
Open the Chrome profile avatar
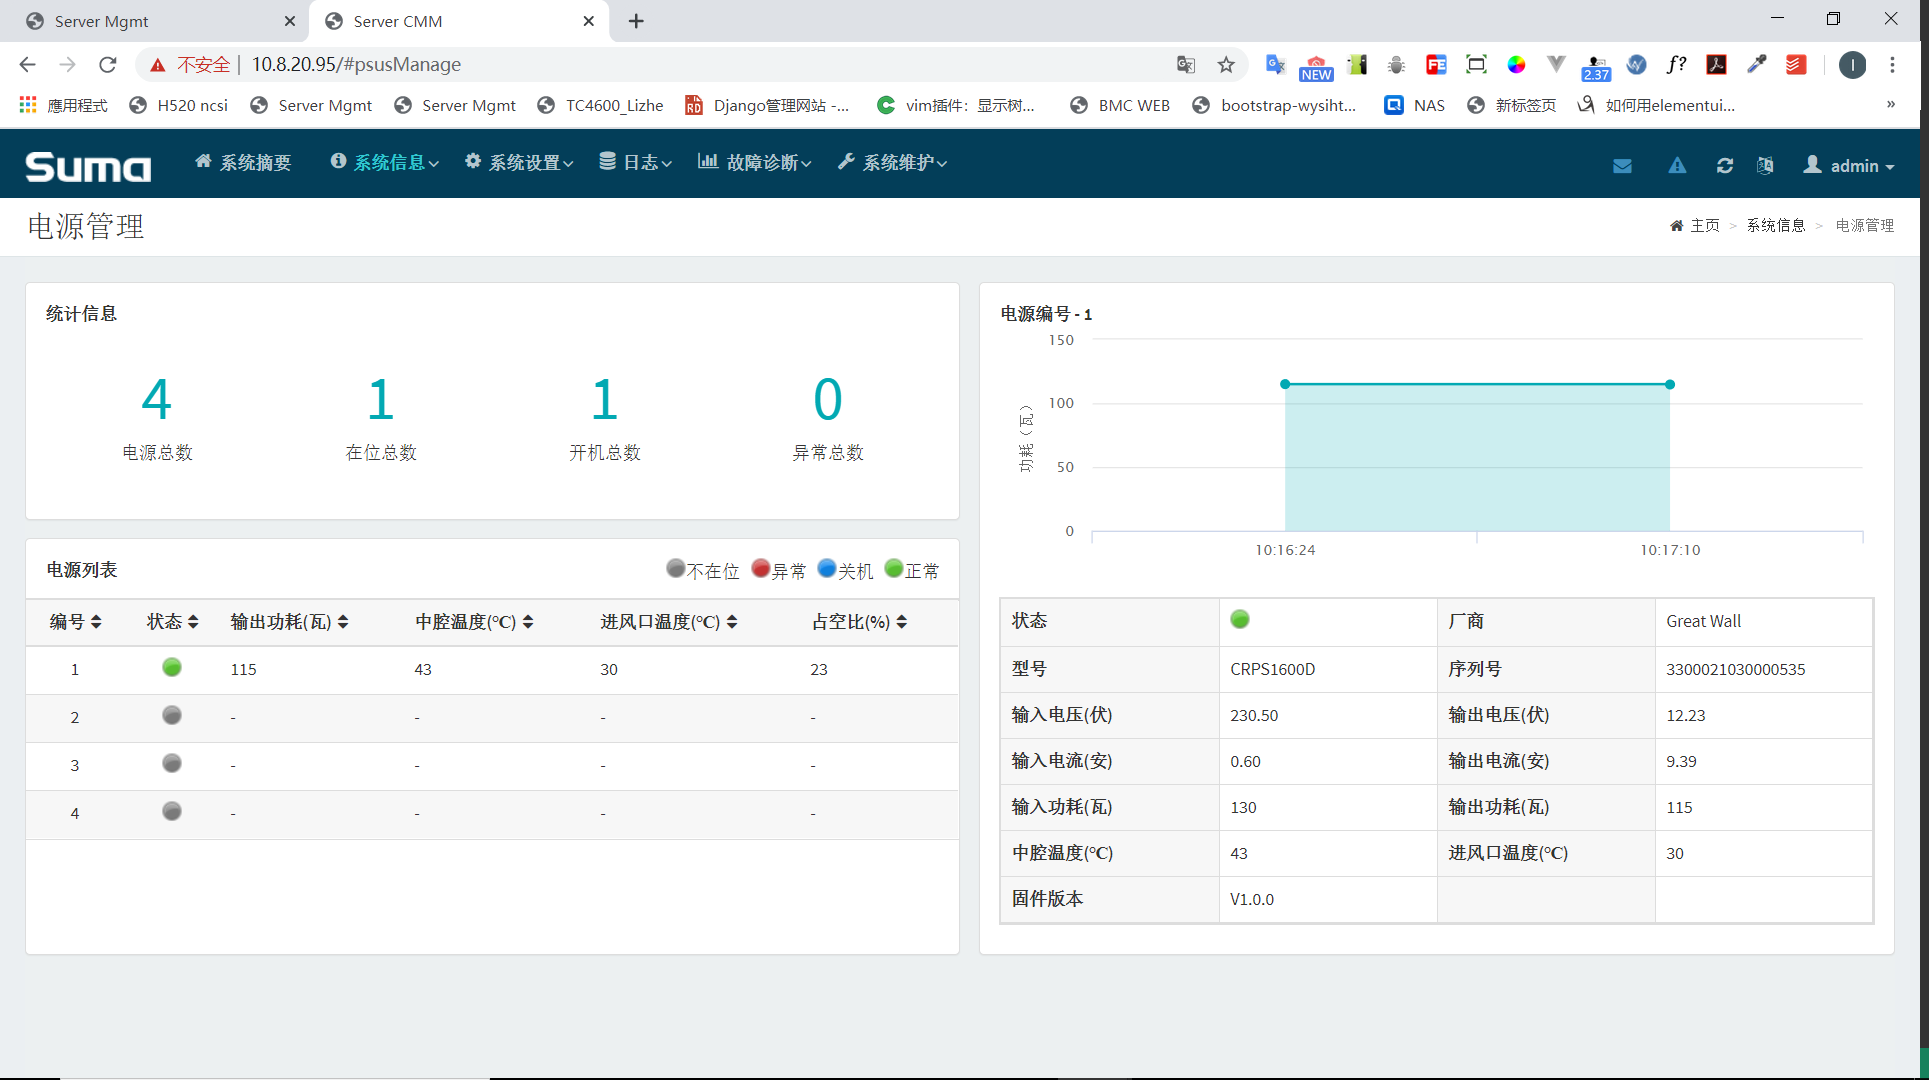(x=1852, y=65)
